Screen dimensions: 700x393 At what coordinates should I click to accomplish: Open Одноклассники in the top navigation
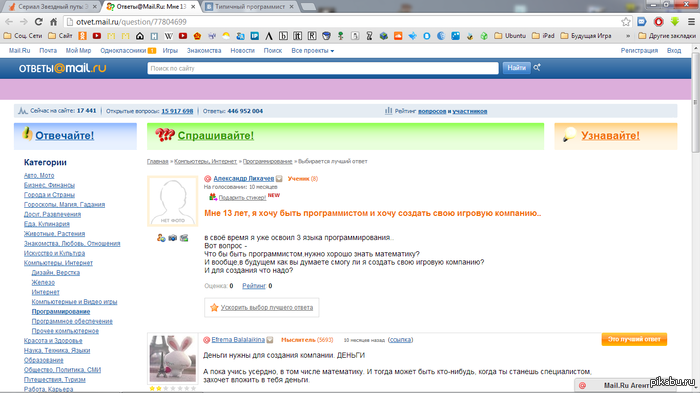pyautogui.click(x=123, y=51)
